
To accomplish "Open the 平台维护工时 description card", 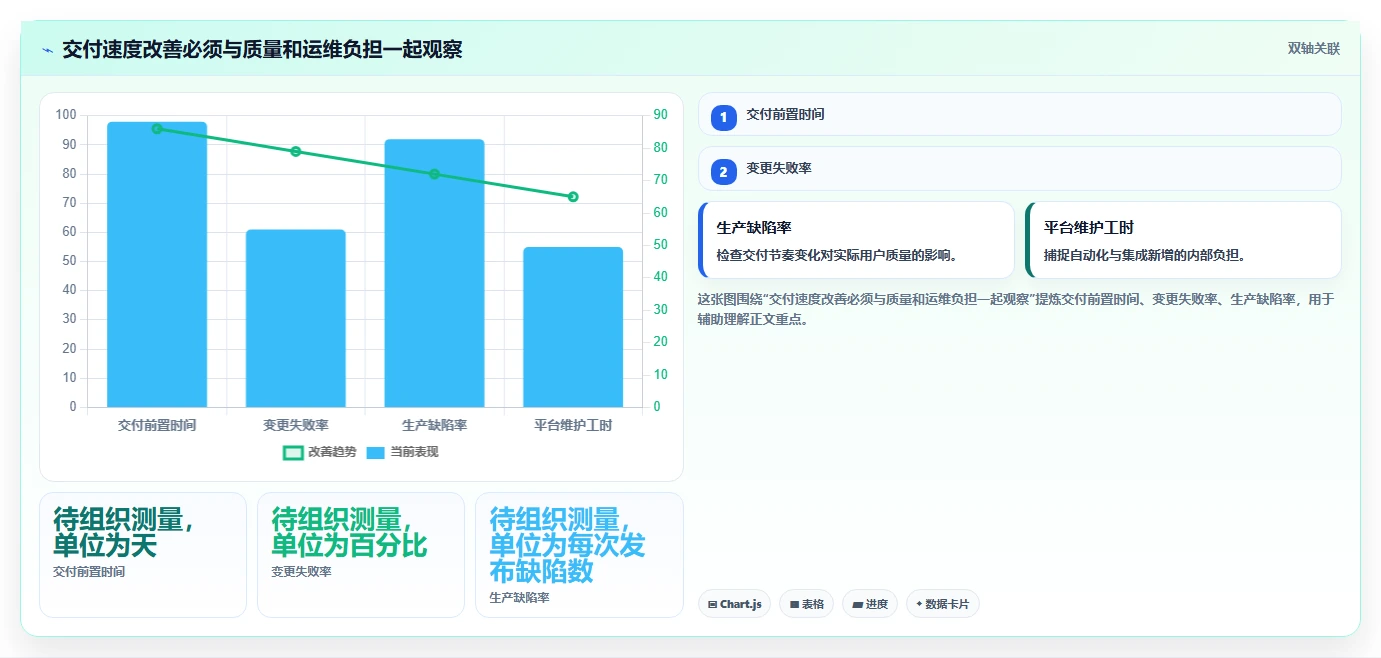I will coord(1183,240).
